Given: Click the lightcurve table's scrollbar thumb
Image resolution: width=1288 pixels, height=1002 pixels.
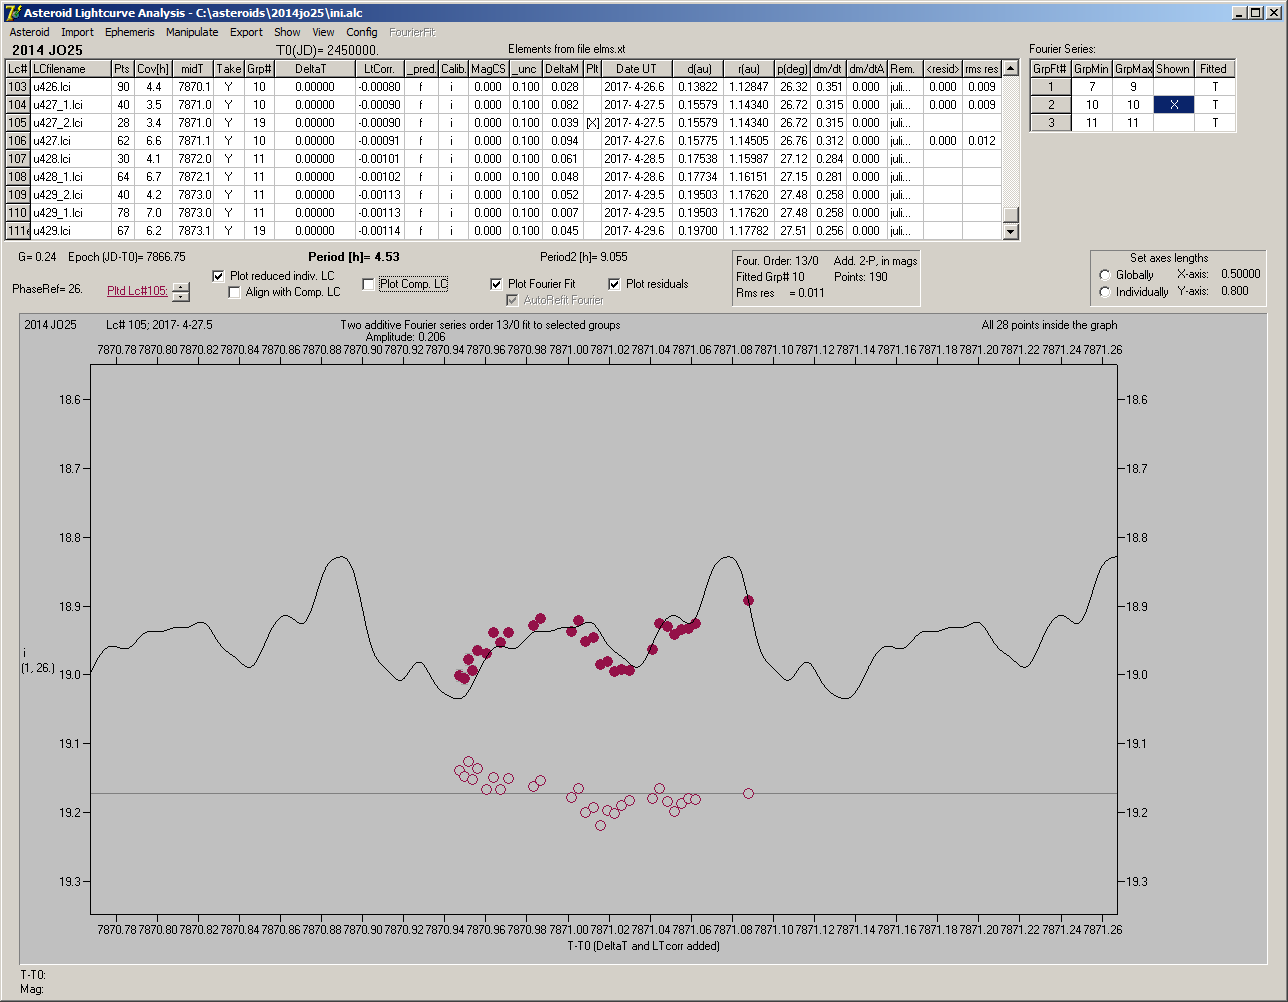Looking at the screenshot, I should pos(1010,214).
